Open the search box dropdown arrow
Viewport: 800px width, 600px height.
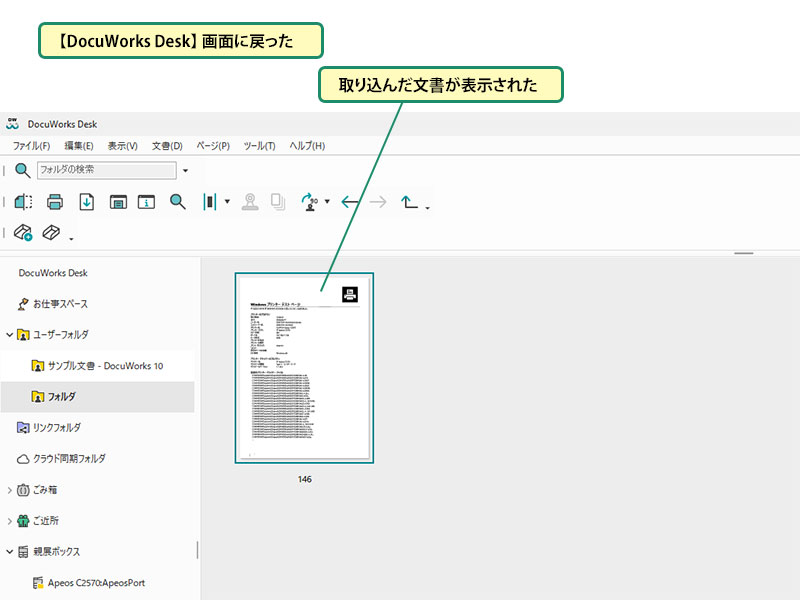click(x=185, y=170)
